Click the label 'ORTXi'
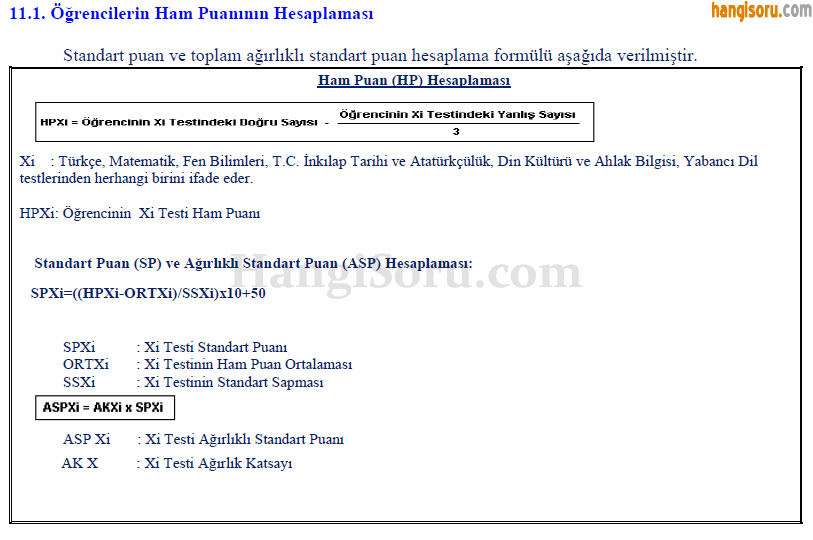 (86, 364)
